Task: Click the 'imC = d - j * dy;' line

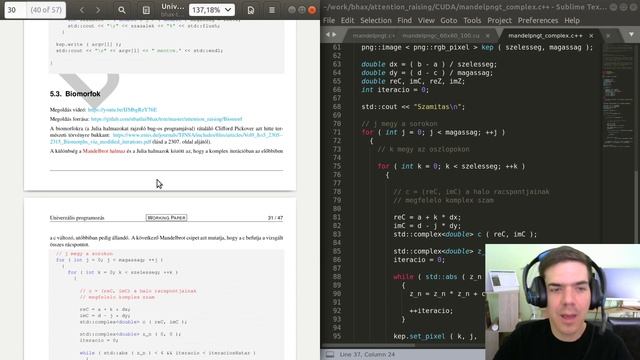Action: click(427, 226)
